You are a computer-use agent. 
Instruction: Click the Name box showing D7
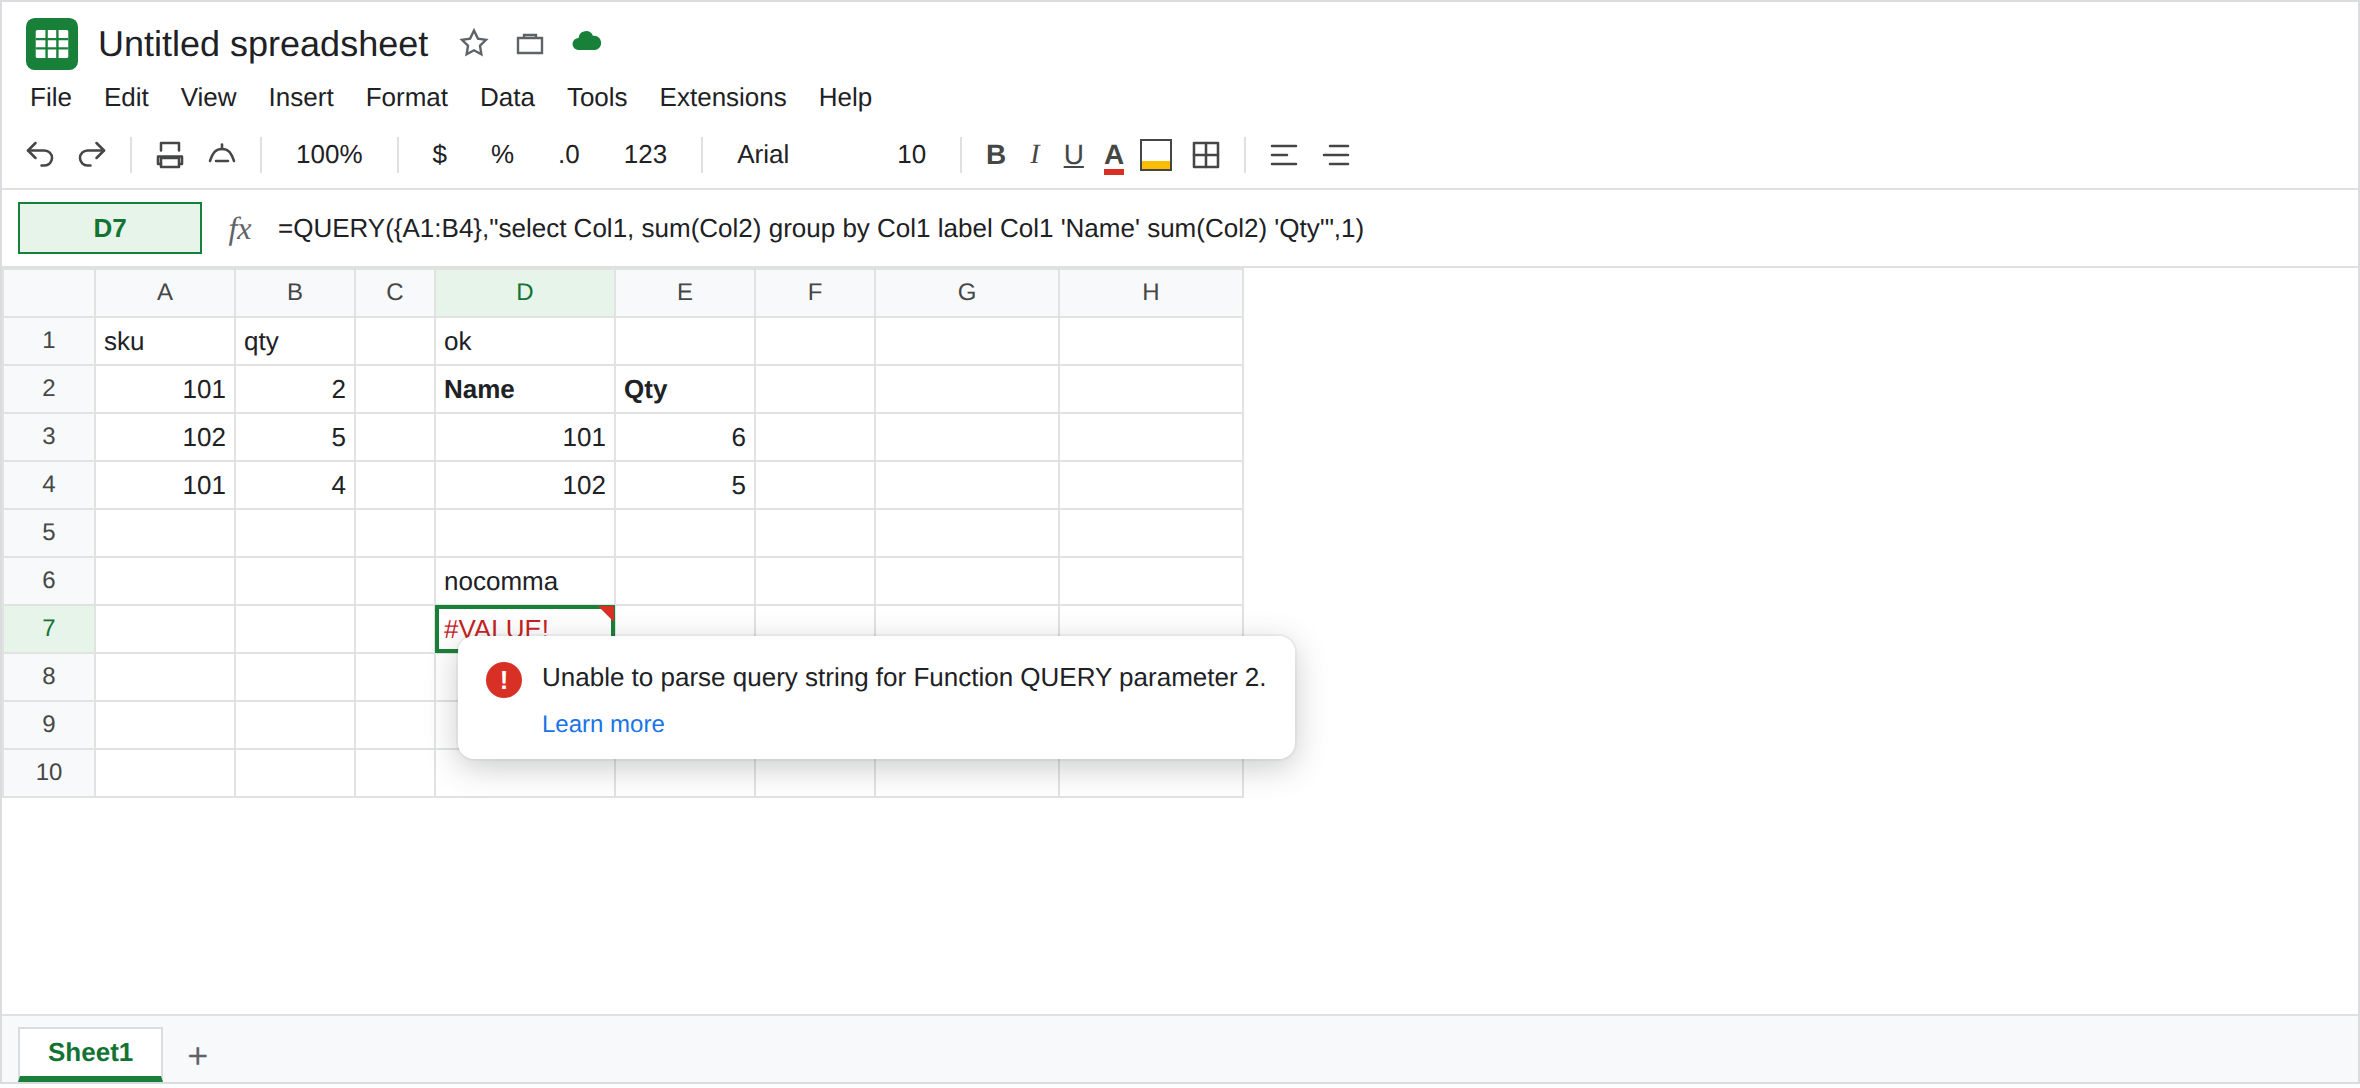[110, 228]
